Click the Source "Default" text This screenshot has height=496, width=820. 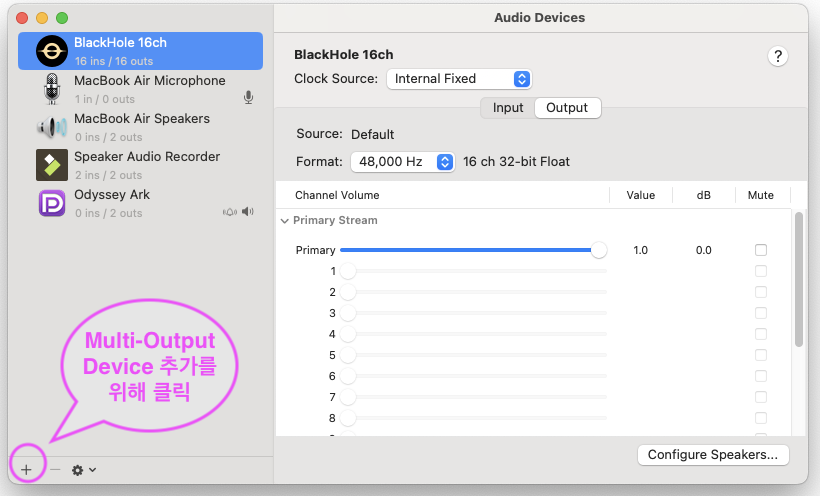coord(372,134)
